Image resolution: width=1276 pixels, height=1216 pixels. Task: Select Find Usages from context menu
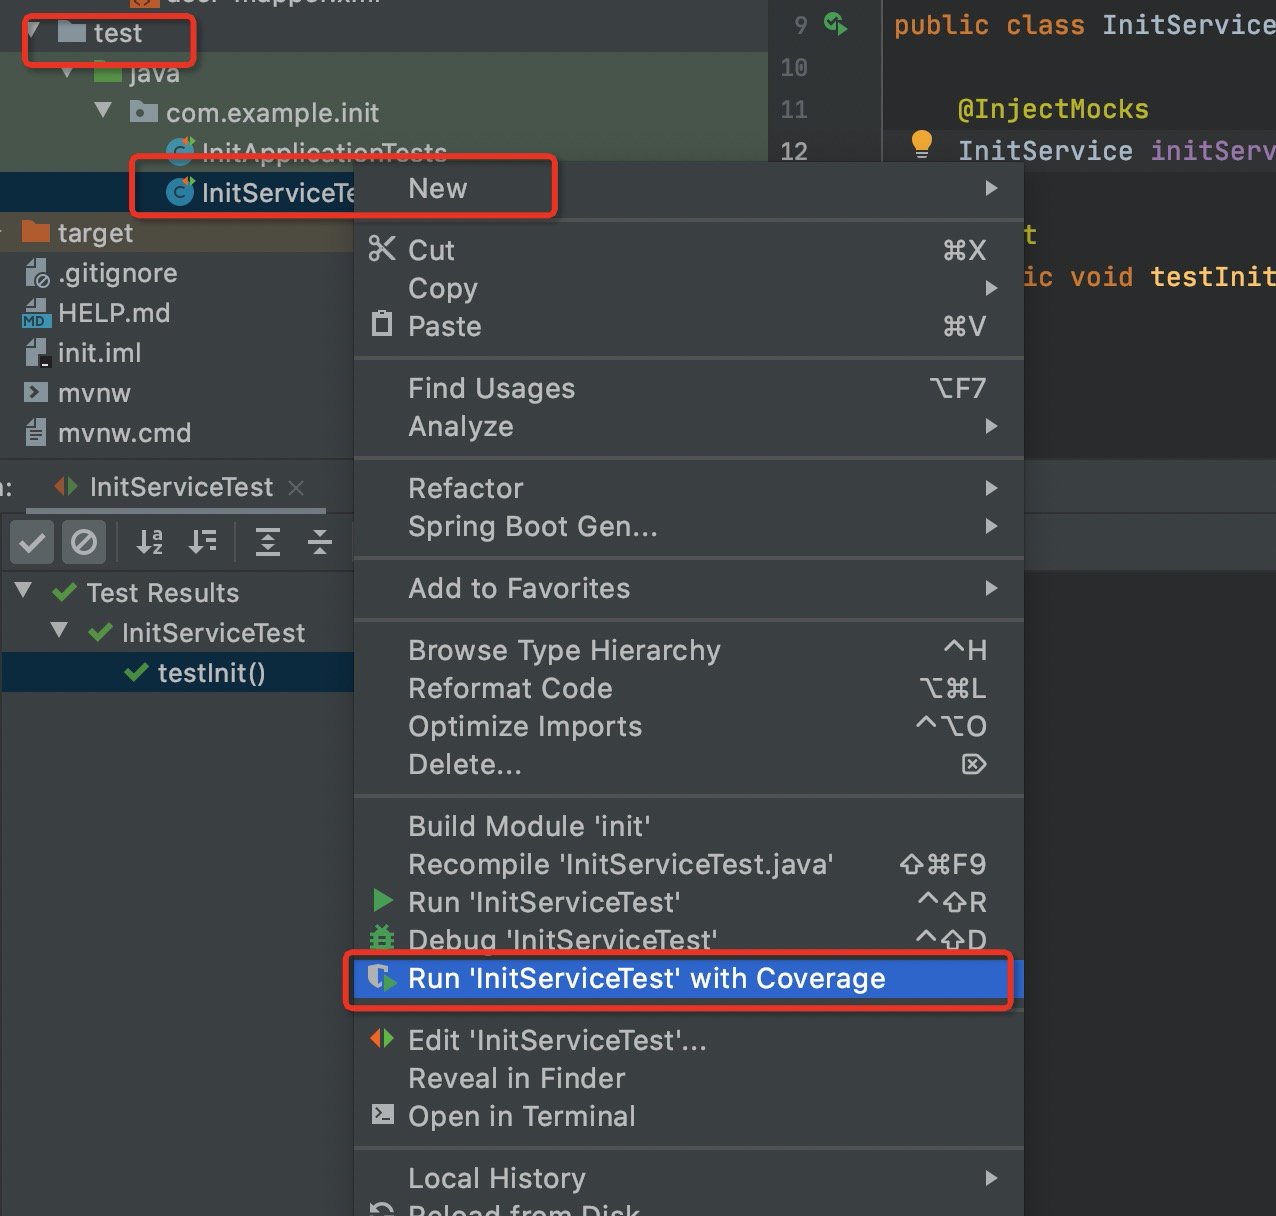pyautogui.click(x=689, y=388)
